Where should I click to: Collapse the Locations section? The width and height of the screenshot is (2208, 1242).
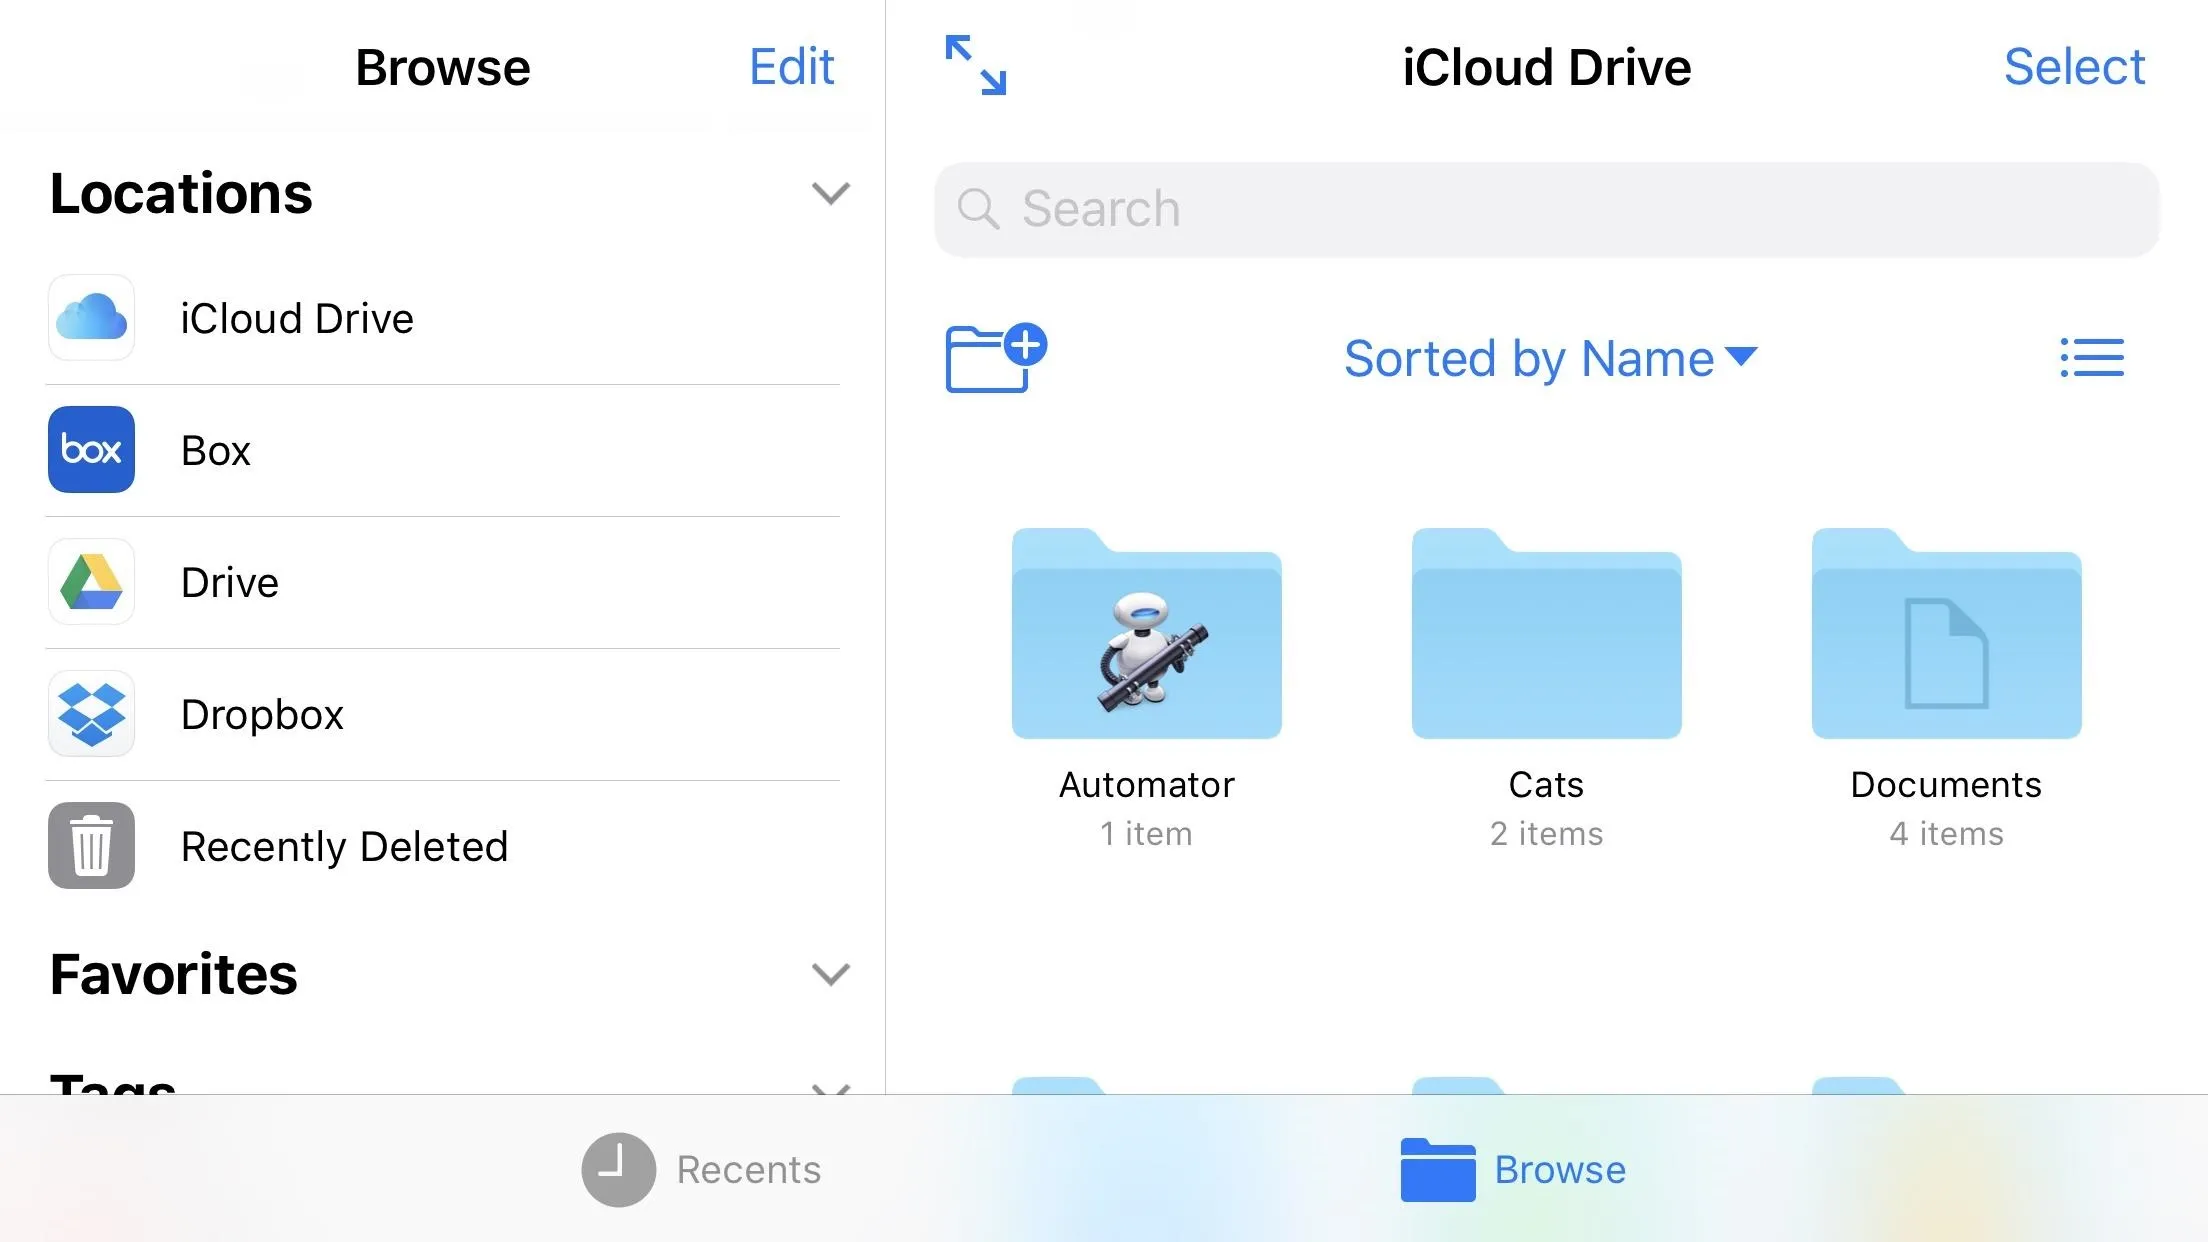coord(830,193)
